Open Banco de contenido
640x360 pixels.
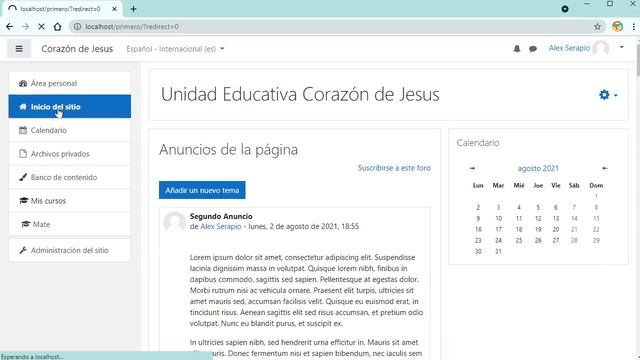(x=70, y=177)
